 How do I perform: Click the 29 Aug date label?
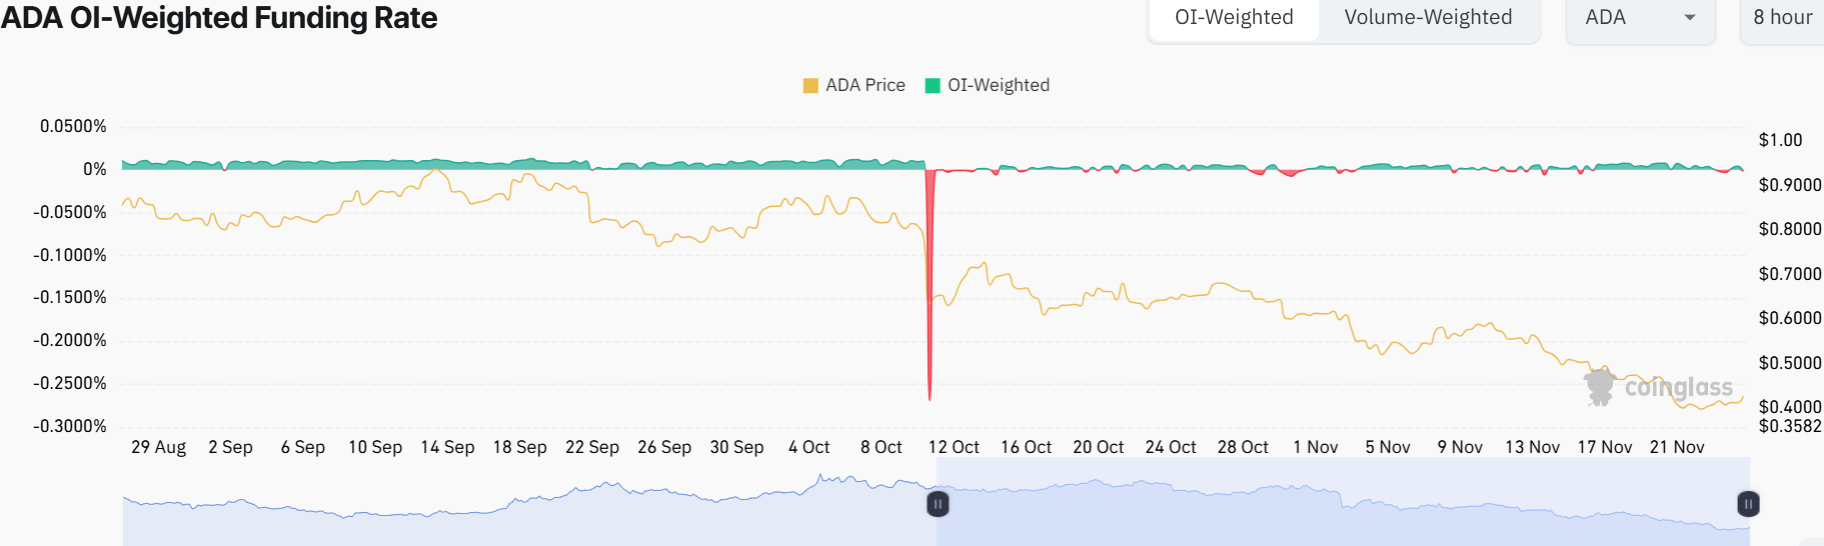pyautogui.click(x=158, y=448)
